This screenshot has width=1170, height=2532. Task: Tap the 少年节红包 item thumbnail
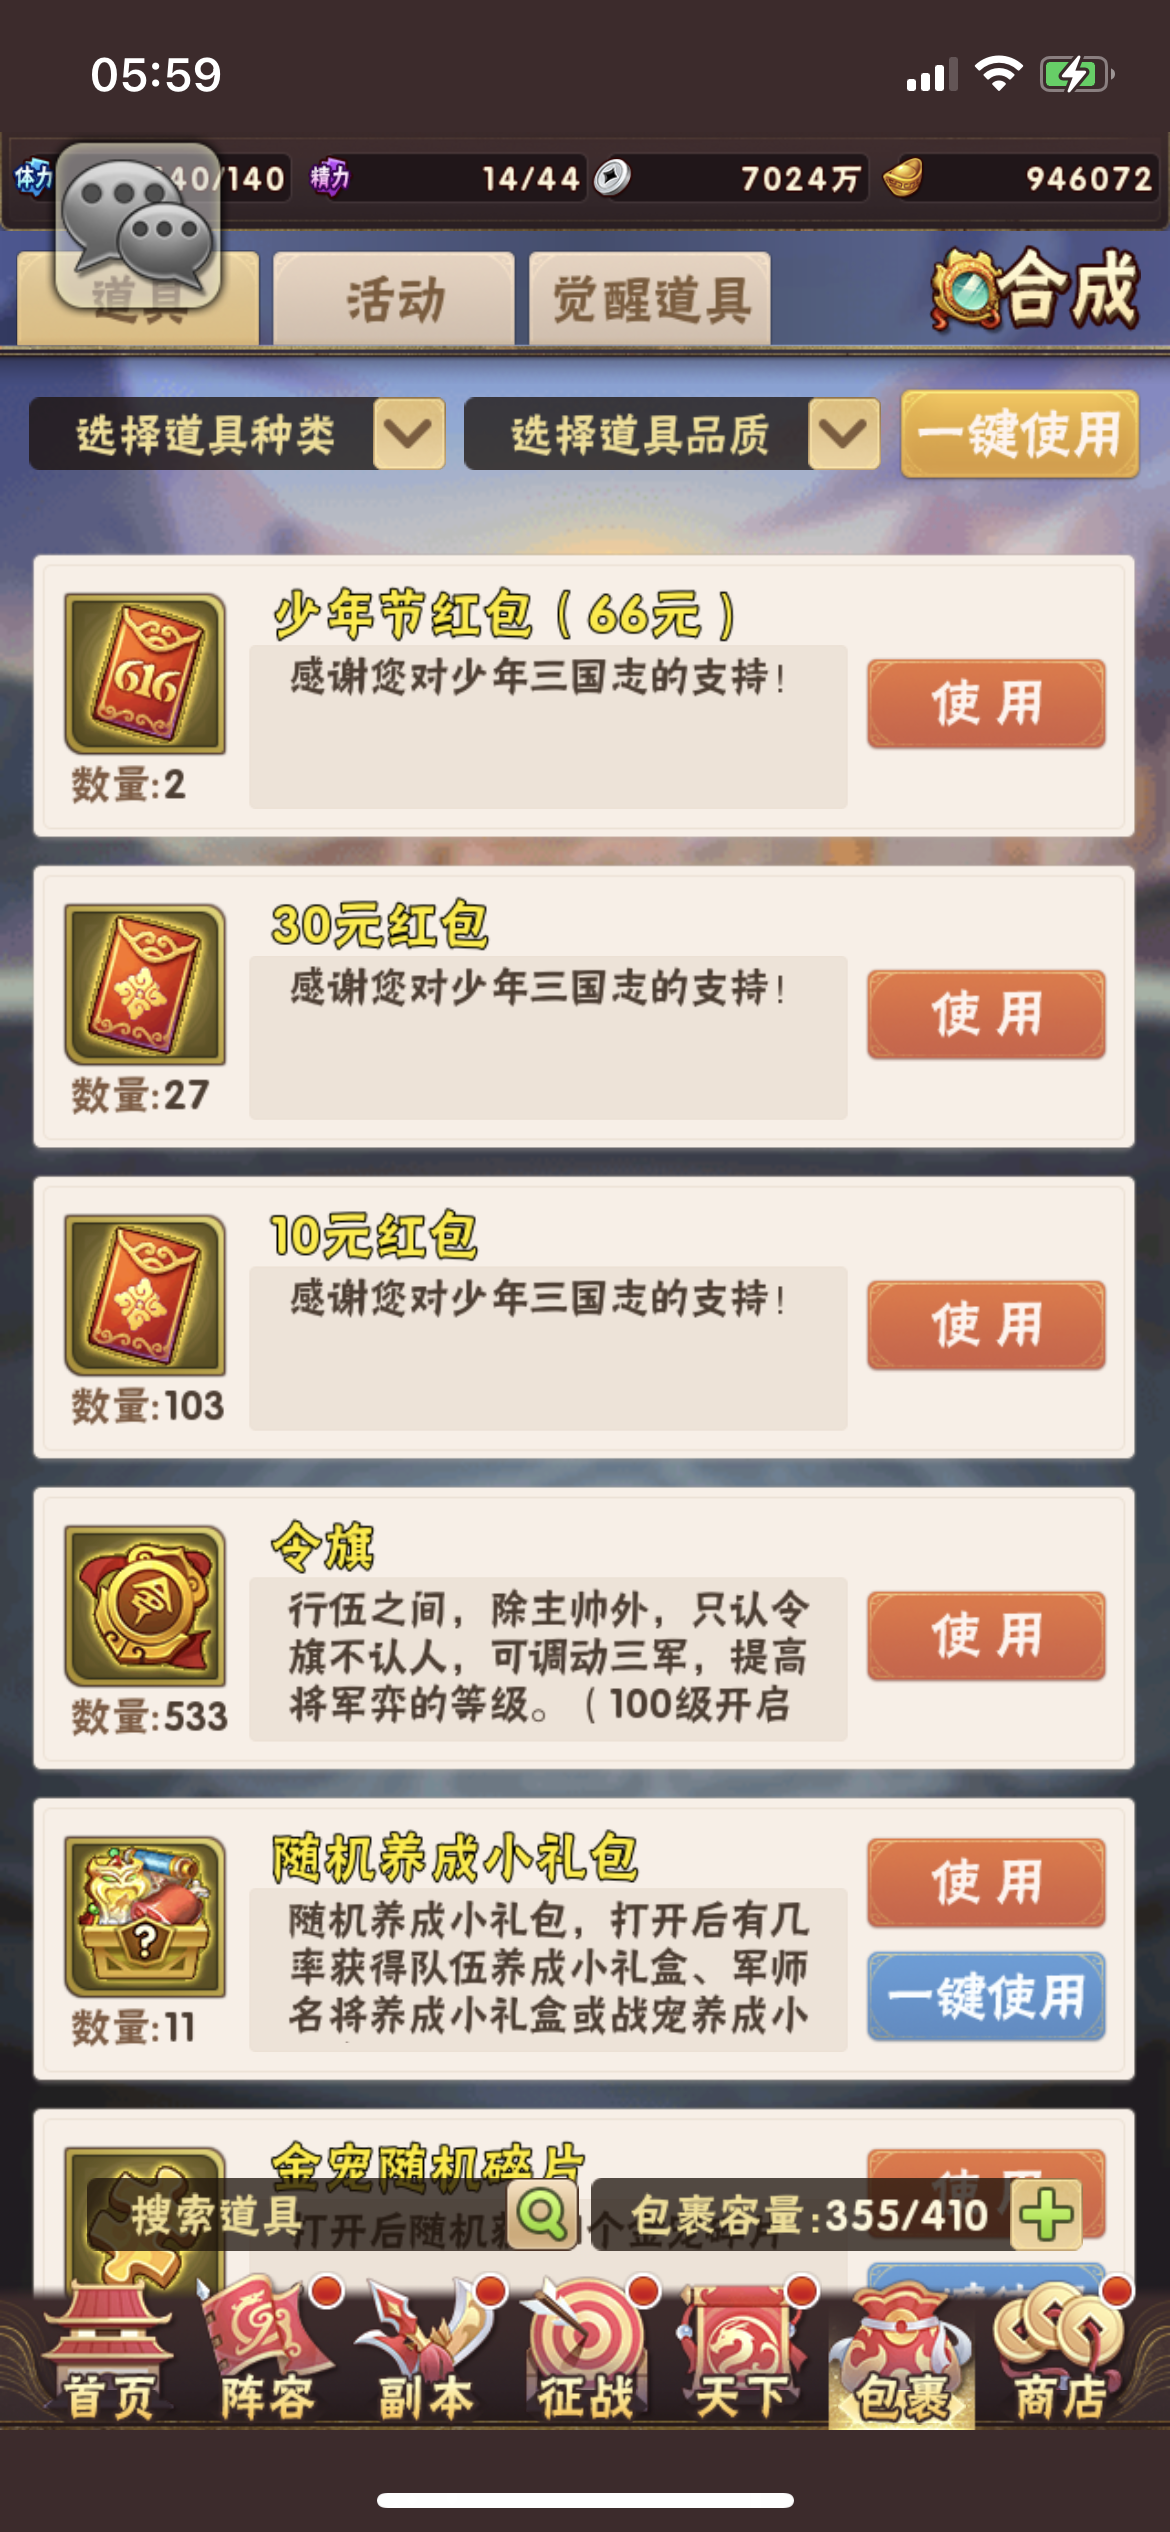click(145, 673)
